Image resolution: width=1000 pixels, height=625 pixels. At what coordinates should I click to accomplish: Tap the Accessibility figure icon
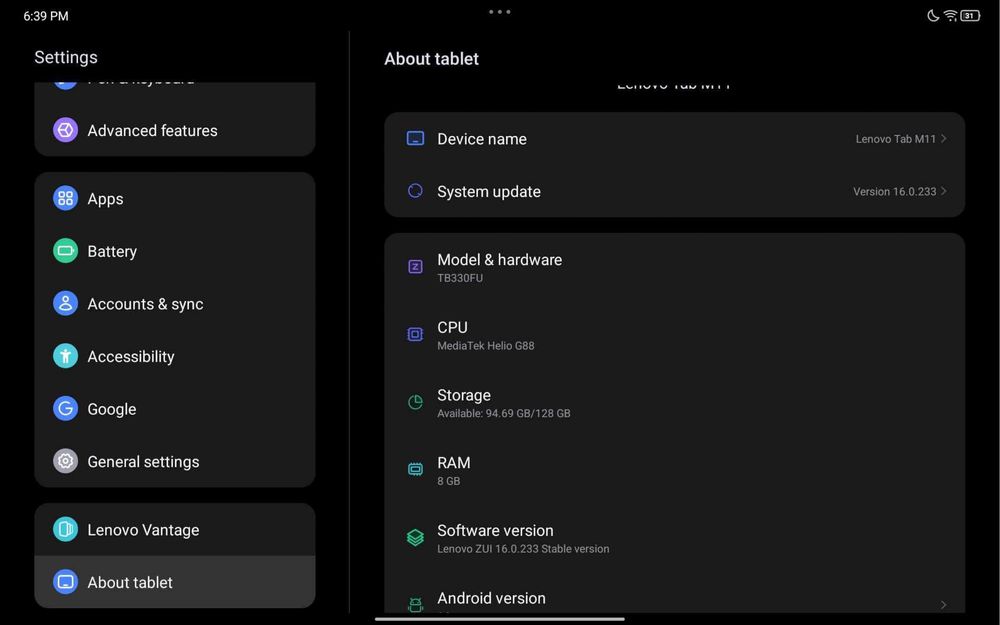65,356
